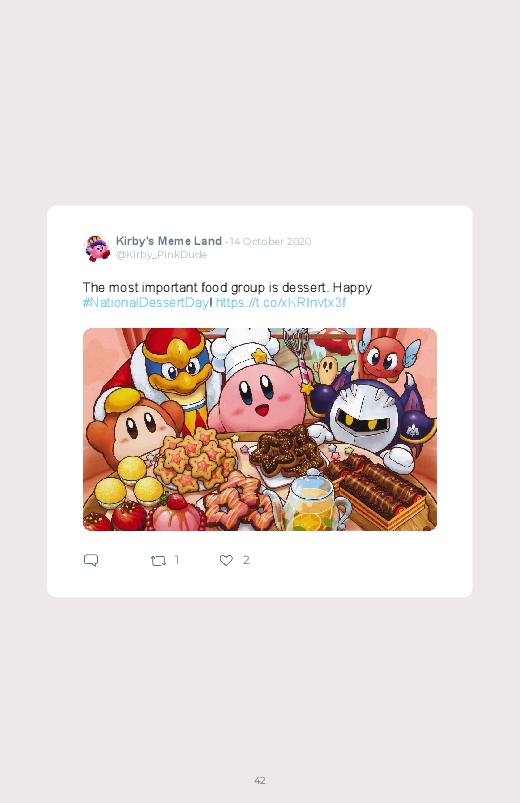The image size is (520, 803).
Task: Open the @Kirby_PinkDude handle
Action: (161, 255)
